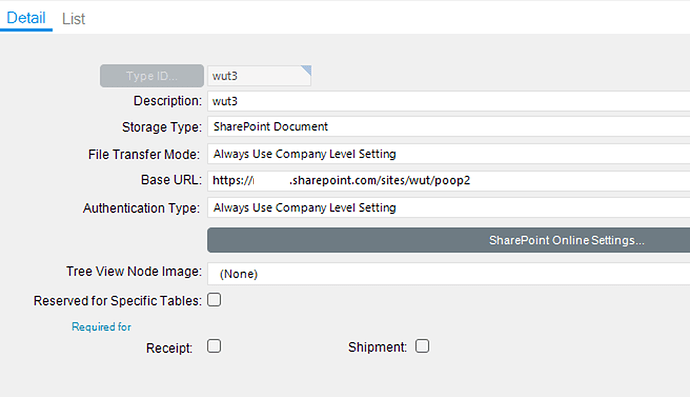Click the File Transfer Mode label

coord(144,154)
